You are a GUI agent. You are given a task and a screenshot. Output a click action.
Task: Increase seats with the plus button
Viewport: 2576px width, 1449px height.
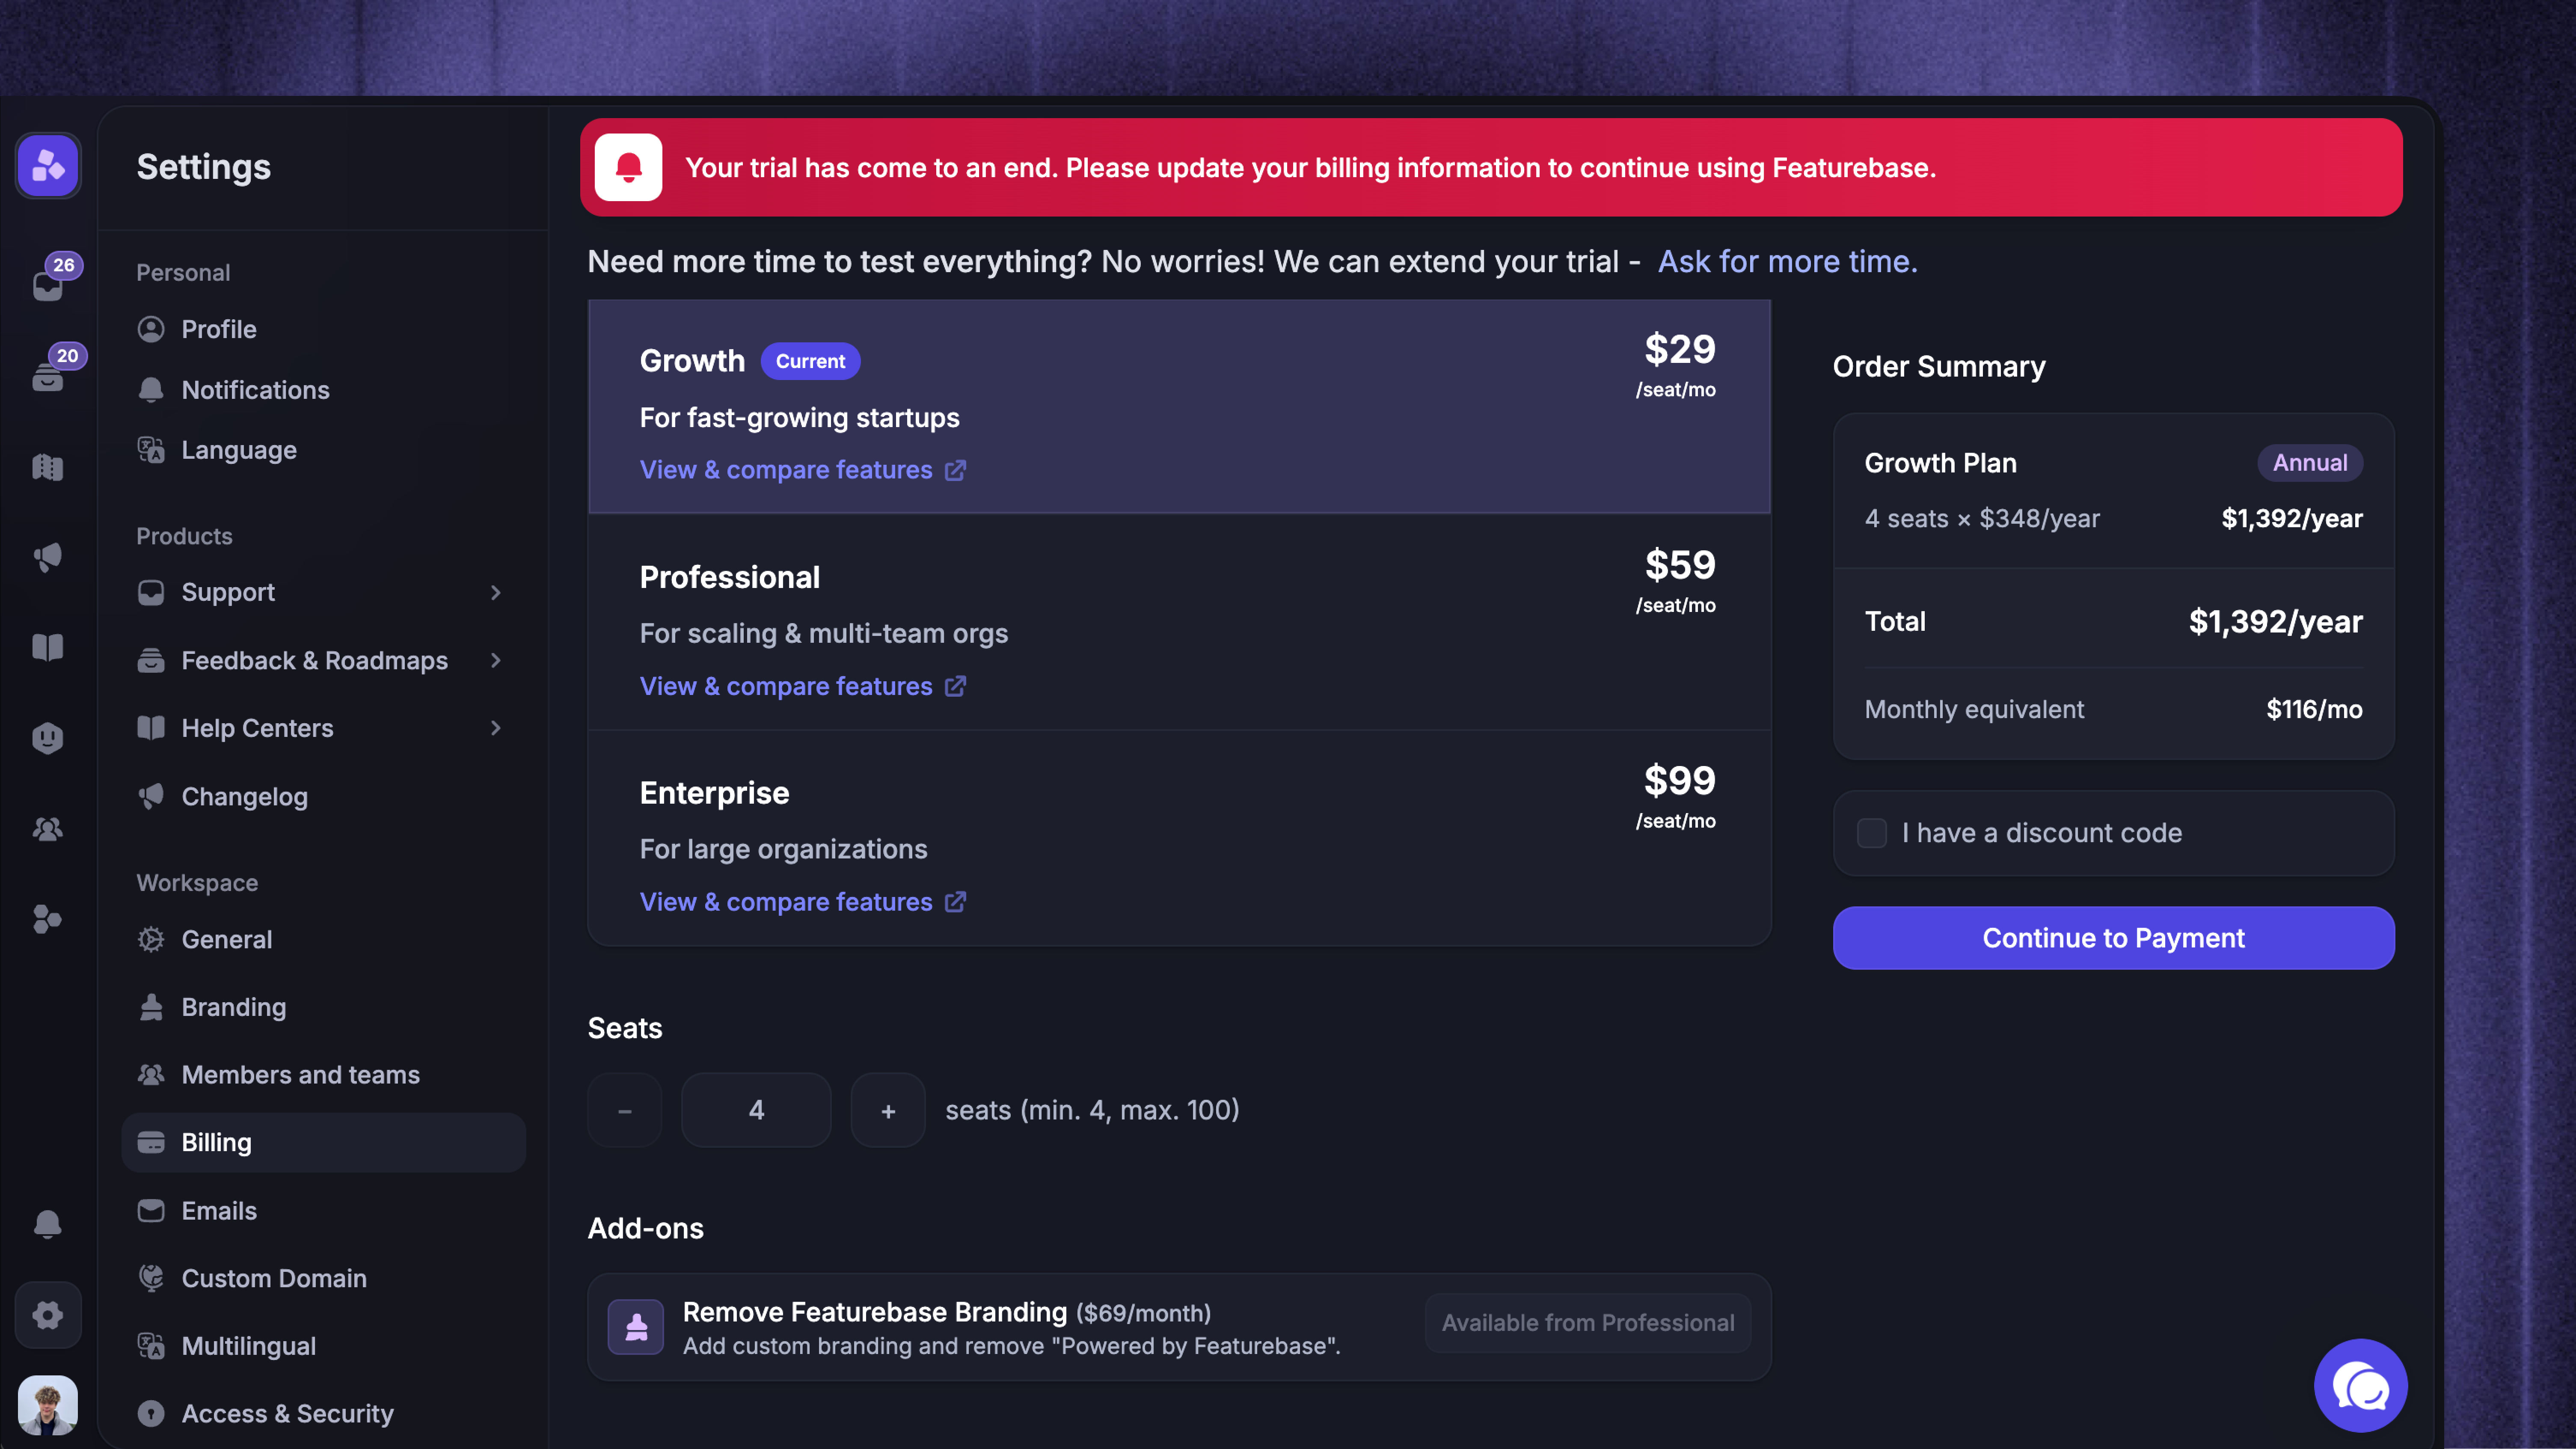click(888, 1110)
